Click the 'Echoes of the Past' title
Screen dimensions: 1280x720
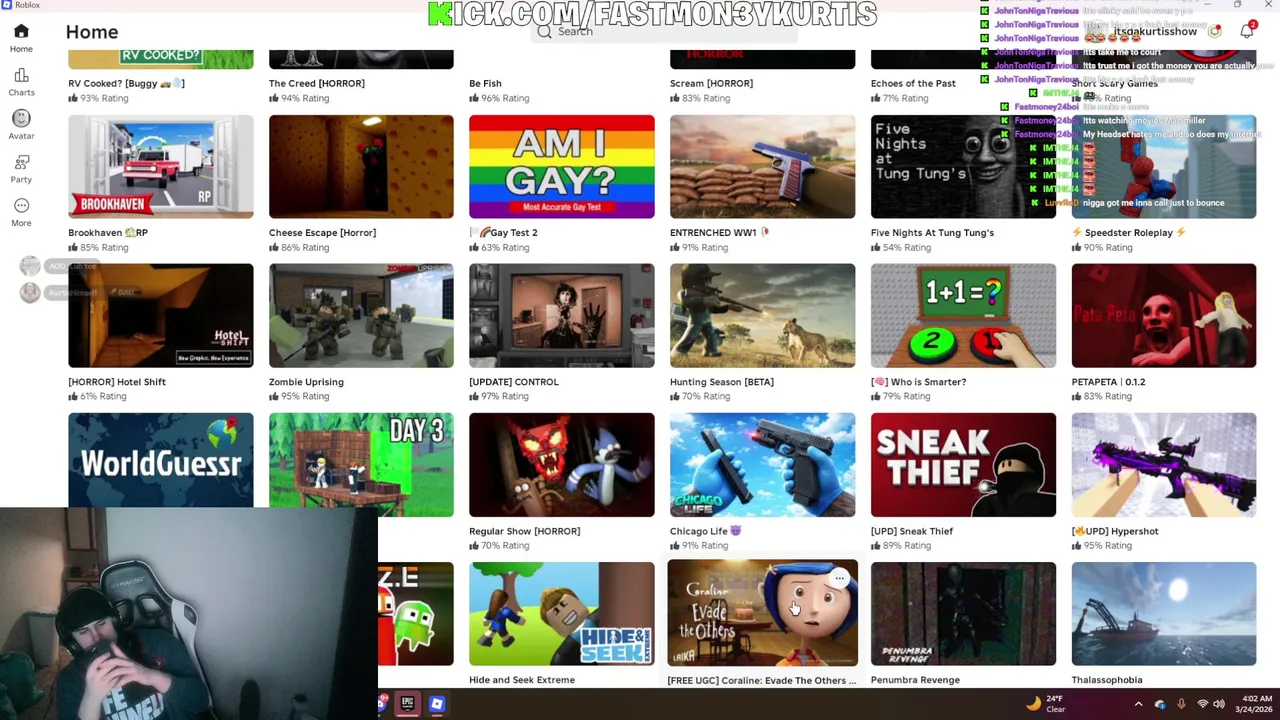click(x=913, y=83)
